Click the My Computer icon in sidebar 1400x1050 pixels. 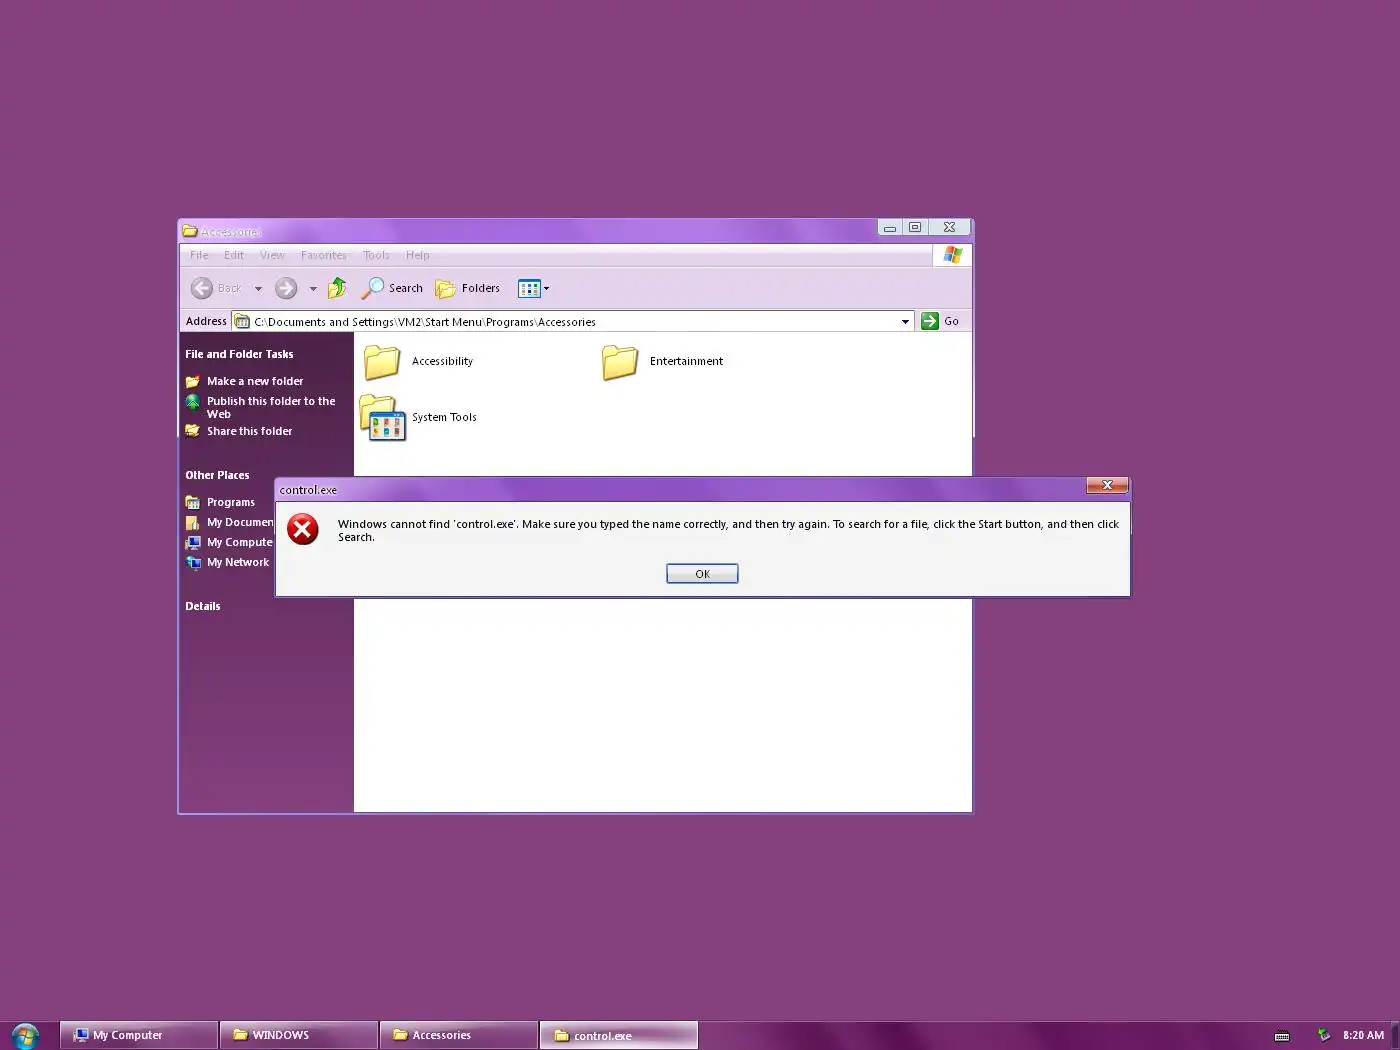point(193,542)
